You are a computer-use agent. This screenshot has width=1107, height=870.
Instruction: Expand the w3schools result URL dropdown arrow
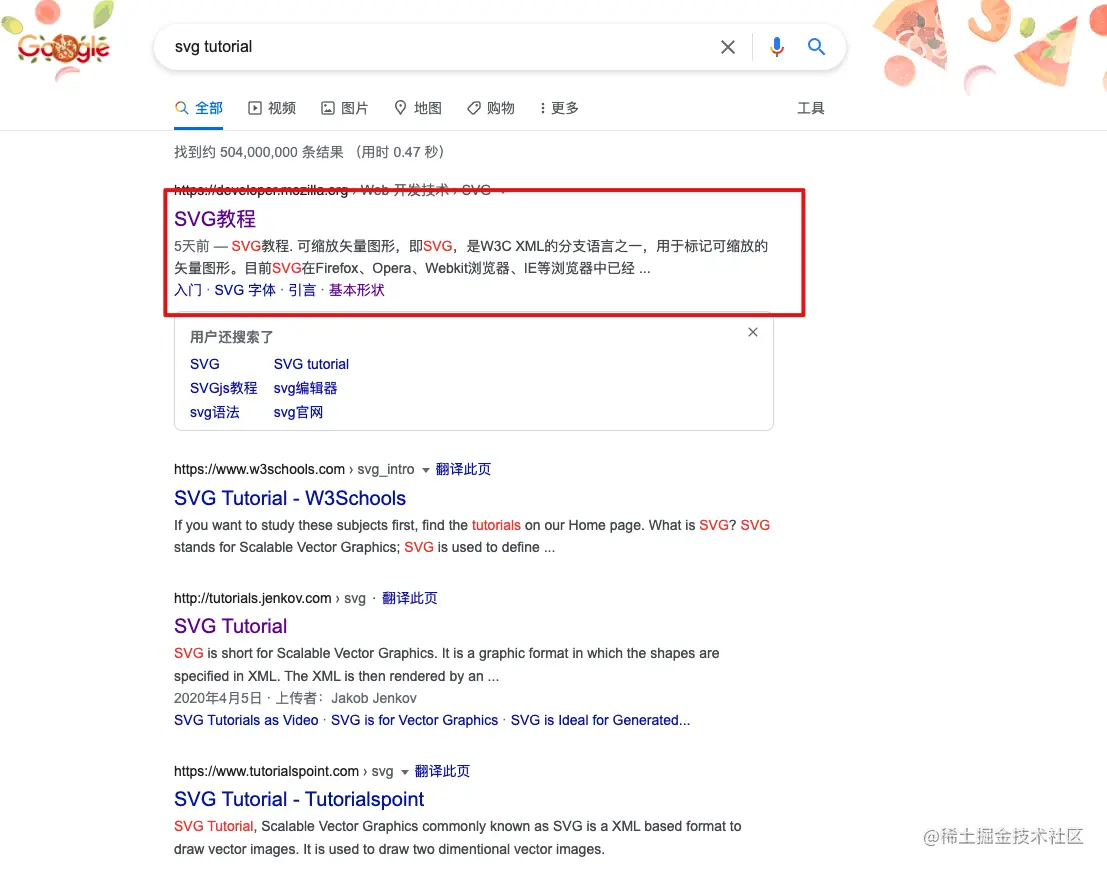426,470
